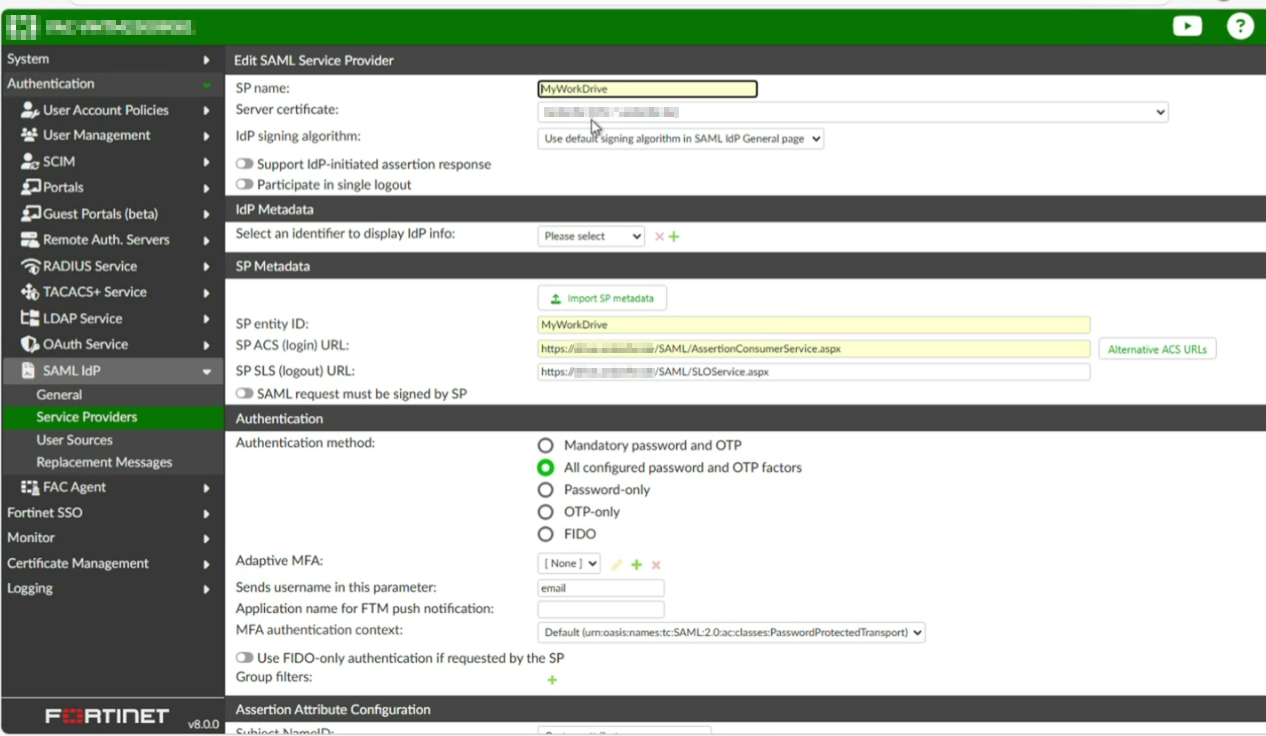Edit the Adaptive MFA profile with the pencil icon
The height and width of the screenshot is (736, 1266).
point(616,564)
